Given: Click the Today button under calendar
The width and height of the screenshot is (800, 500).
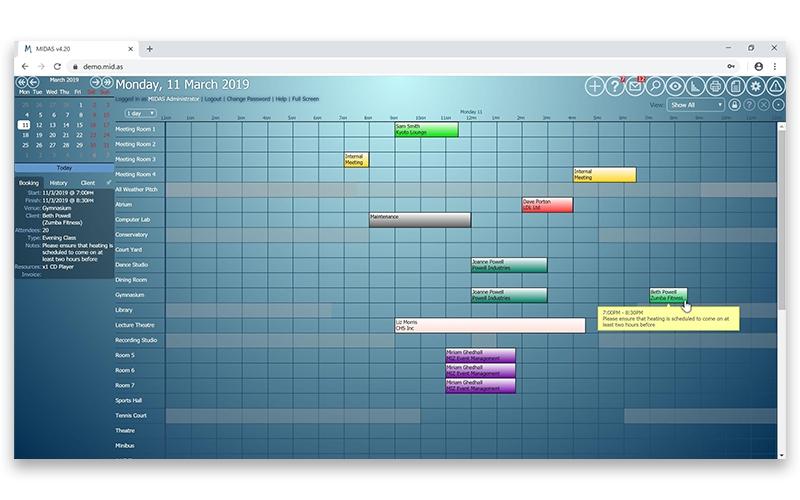Looking at the screenshot, I should point(64,168).
